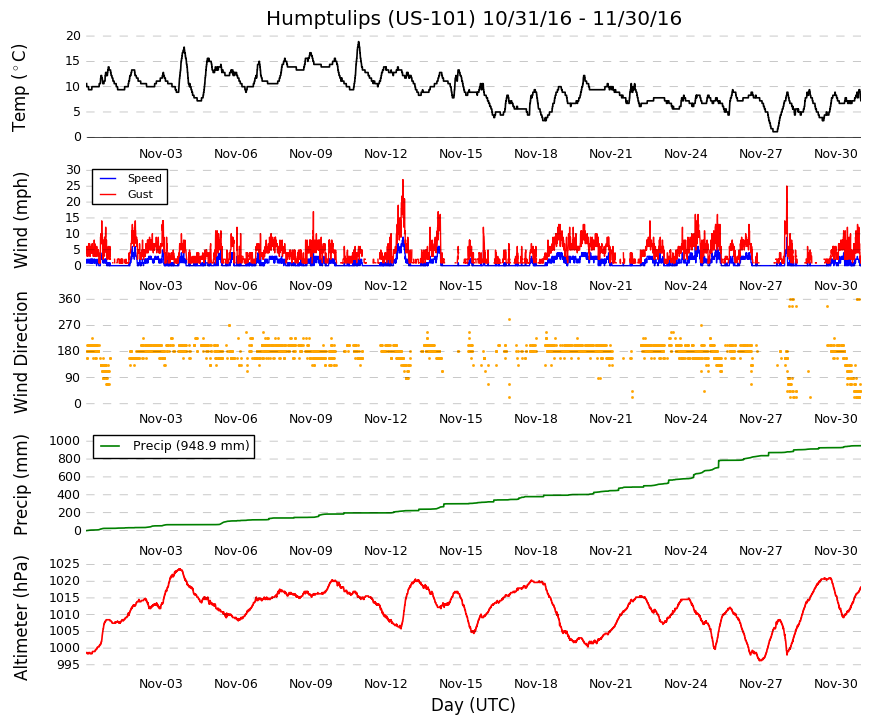Click Nov-24 tick under wind direction chart
Image resolution: width=871 pixels, height=725 pixels.
(685, 419)
